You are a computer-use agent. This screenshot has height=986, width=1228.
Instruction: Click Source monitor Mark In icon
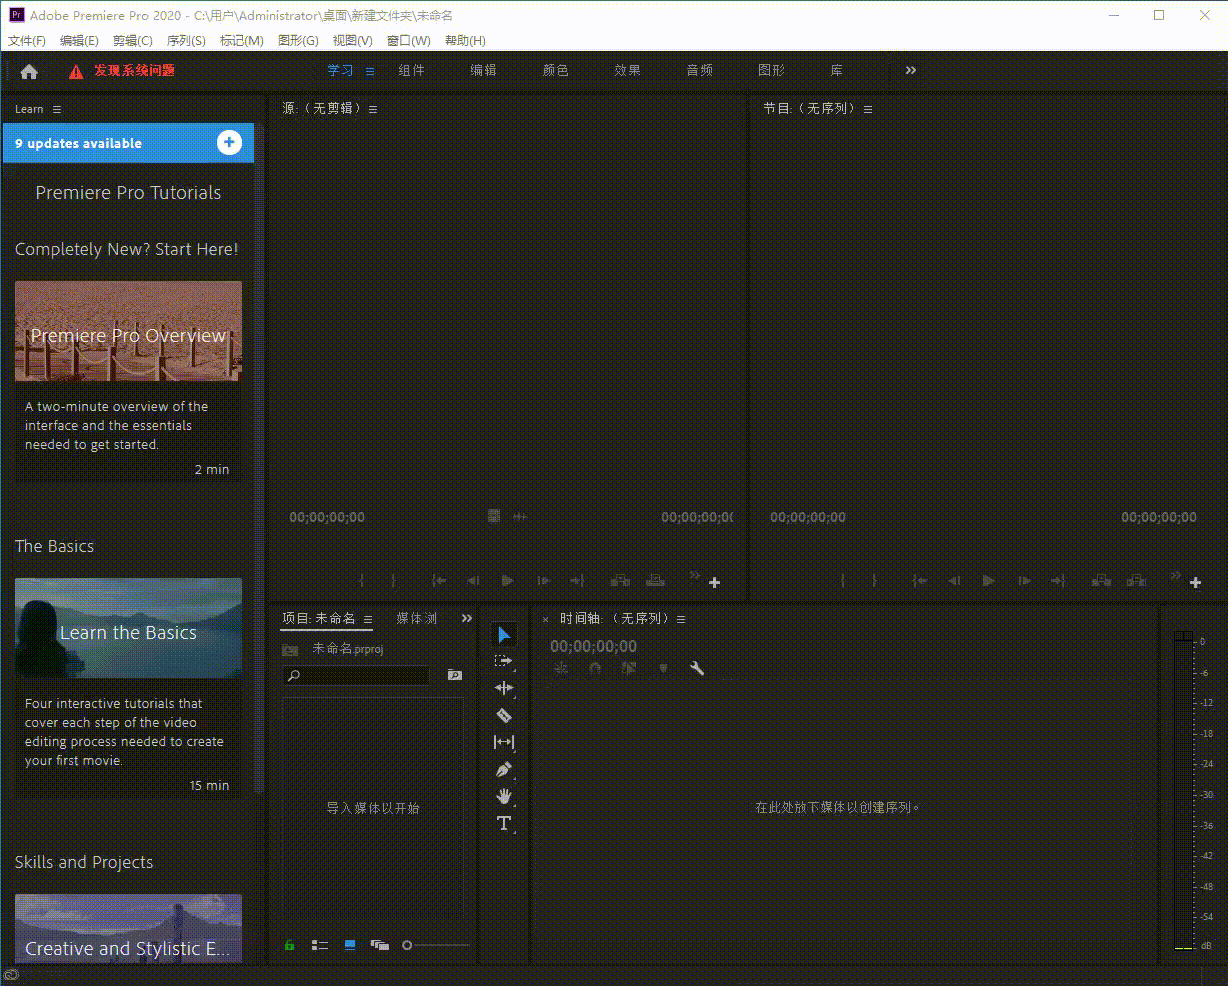(x=362, y=580)
